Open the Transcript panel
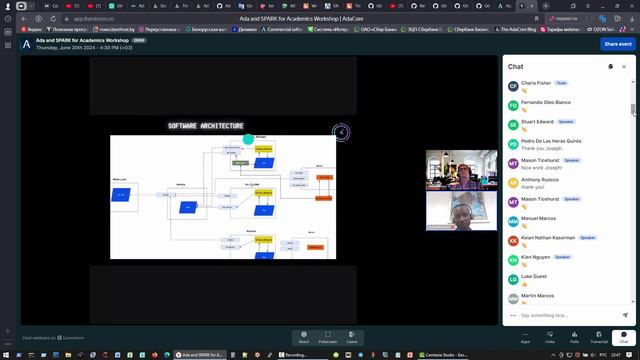 click(599, 338)
